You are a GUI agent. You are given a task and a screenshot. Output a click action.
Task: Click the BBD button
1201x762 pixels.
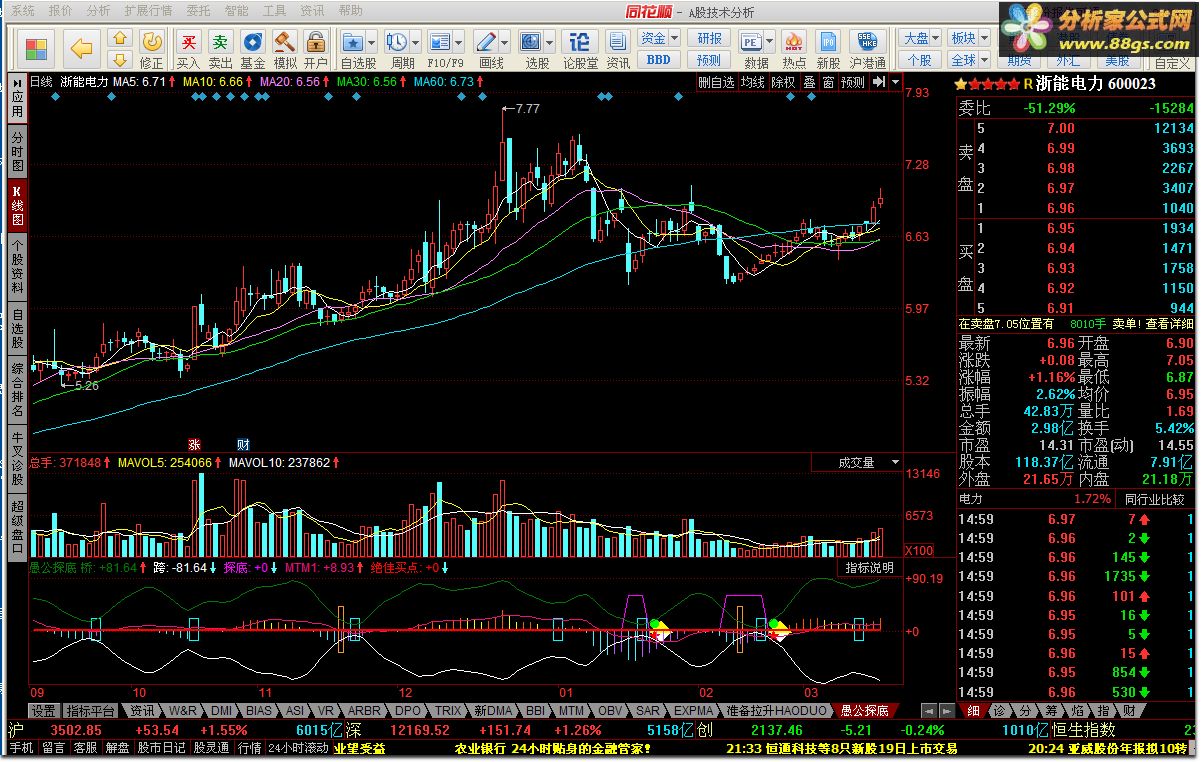(x=659, y=59)
